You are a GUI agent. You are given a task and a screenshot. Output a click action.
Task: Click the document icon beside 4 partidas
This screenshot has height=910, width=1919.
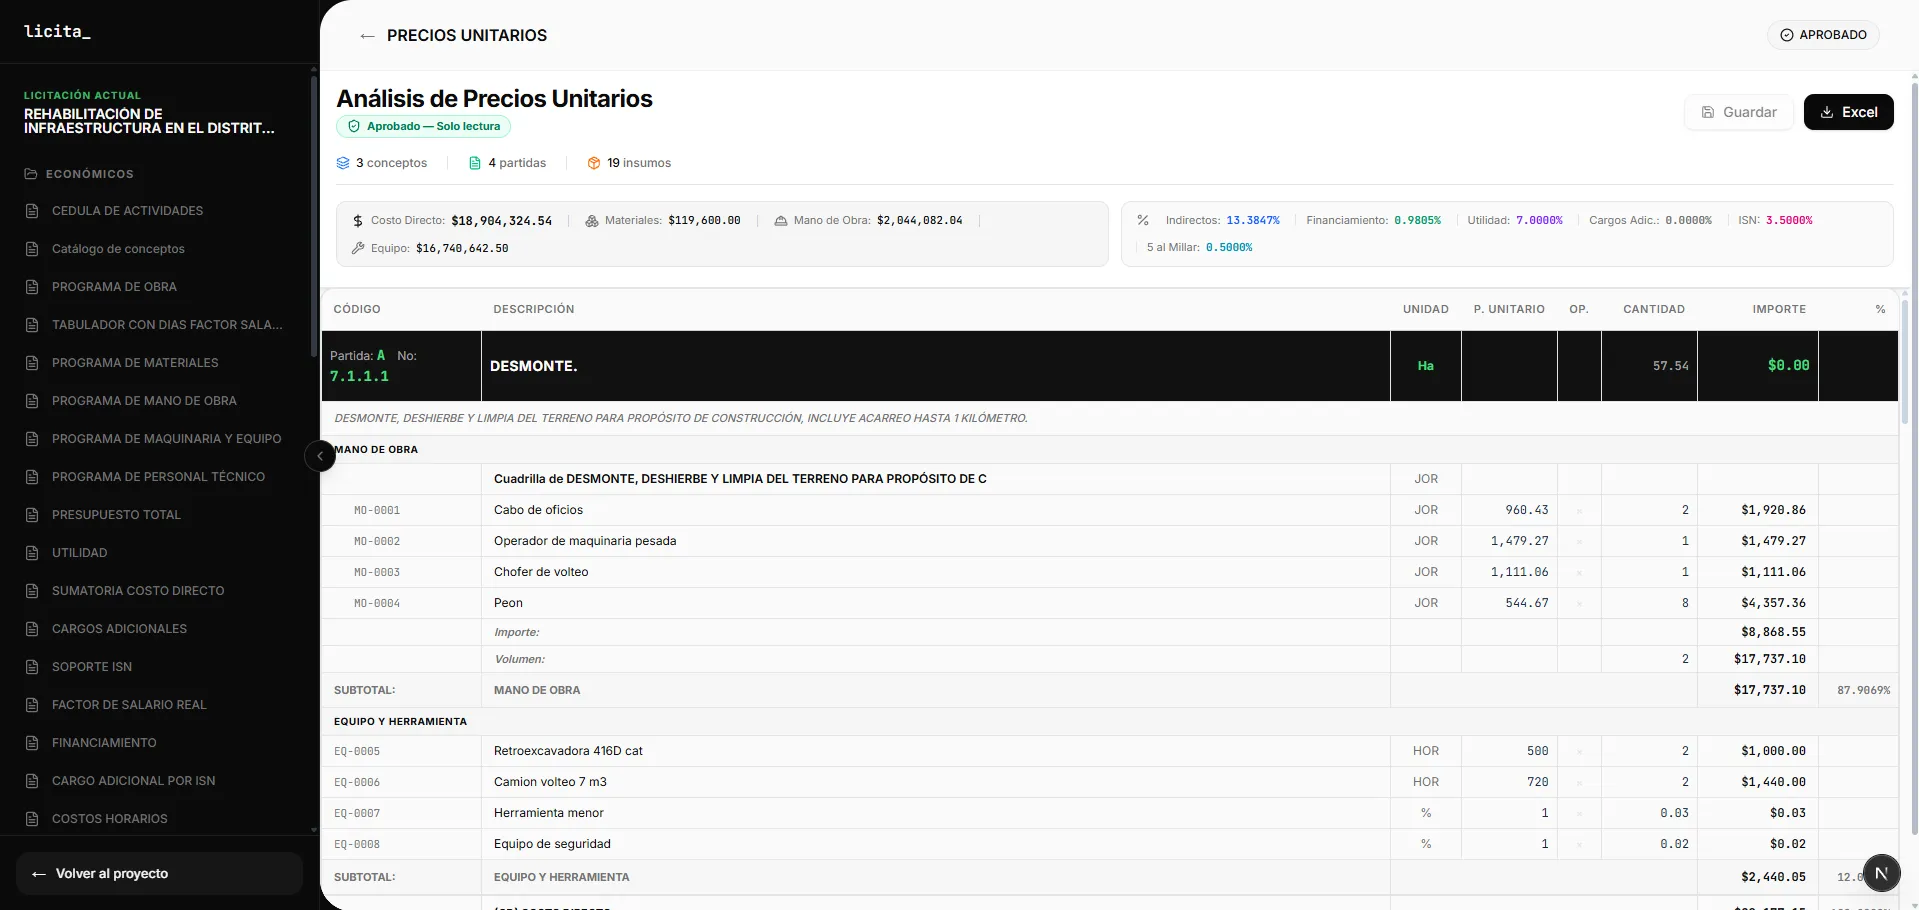click(x=475, y=163)
